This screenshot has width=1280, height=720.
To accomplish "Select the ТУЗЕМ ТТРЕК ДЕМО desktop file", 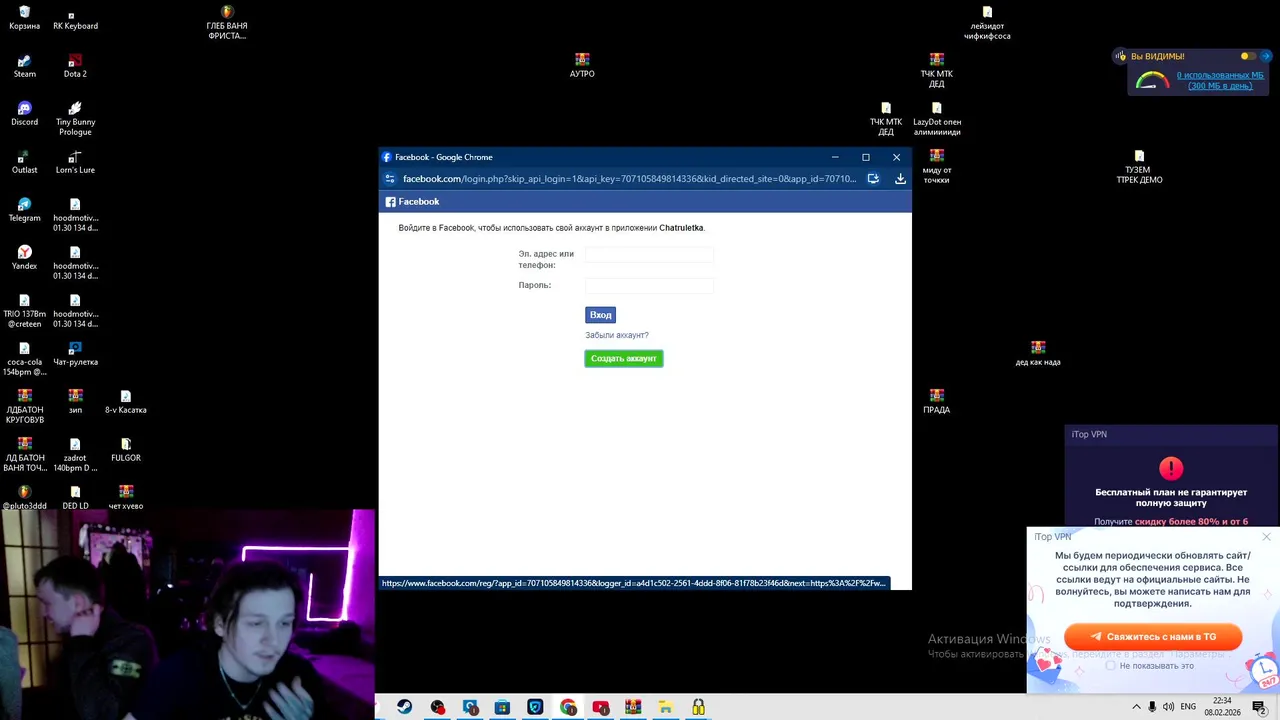I will (x=1139, y=166).
